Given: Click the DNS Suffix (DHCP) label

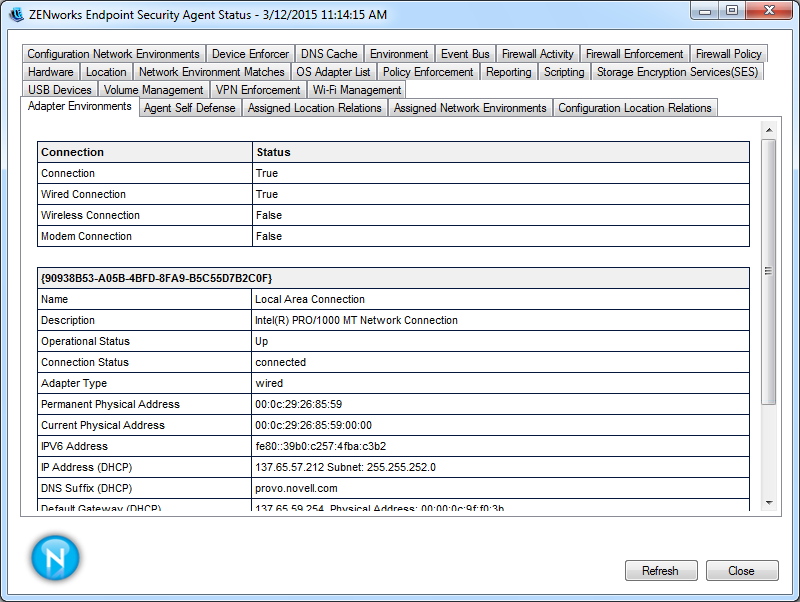Looking at the screenshot, I should 86,488.
